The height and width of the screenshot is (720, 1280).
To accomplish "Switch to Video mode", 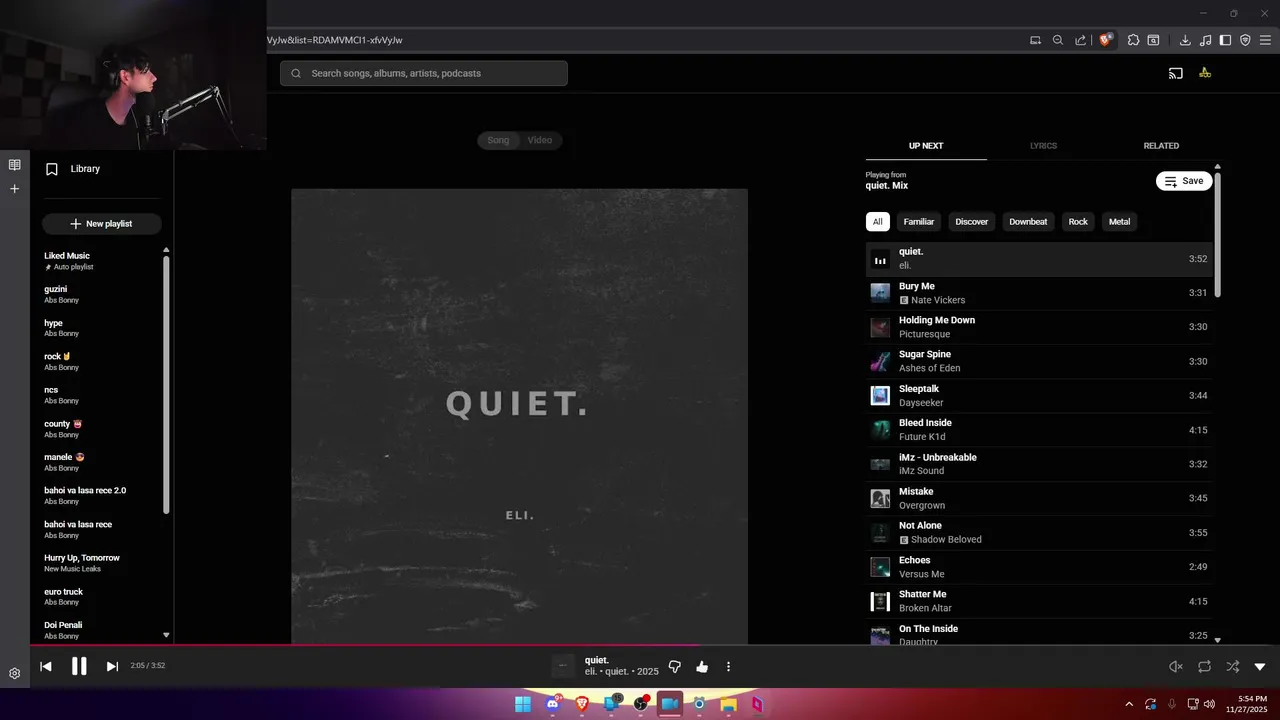I will click(540, 140).
